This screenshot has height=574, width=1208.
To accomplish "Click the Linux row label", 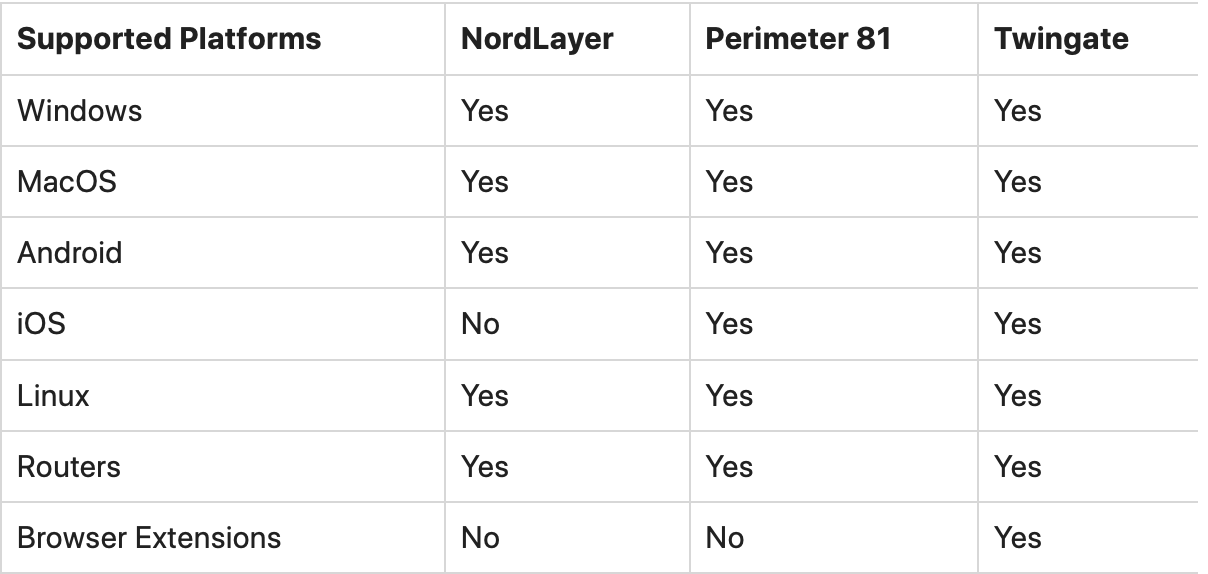I will (x=53, y=396).
